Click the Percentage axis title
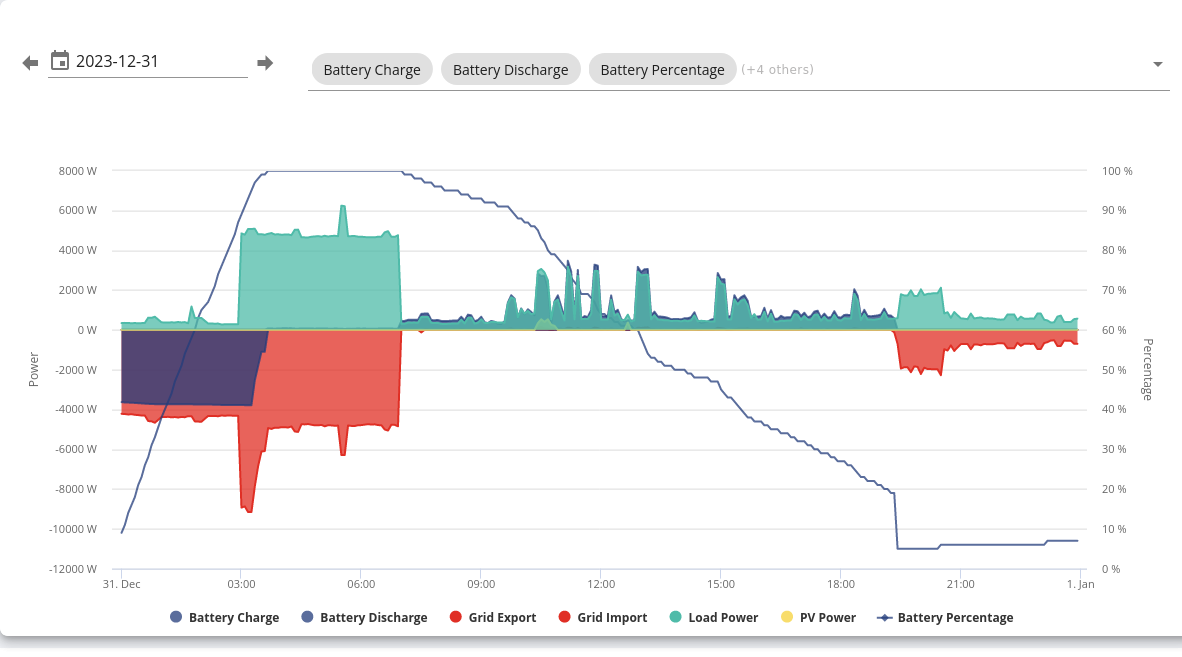 (1148, 369)
